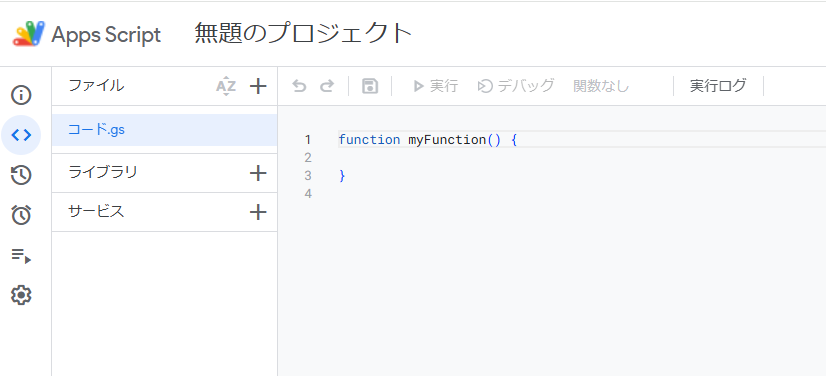826x376 pixels.
Task: Open Project Settings gear icon
Action: 21,295
